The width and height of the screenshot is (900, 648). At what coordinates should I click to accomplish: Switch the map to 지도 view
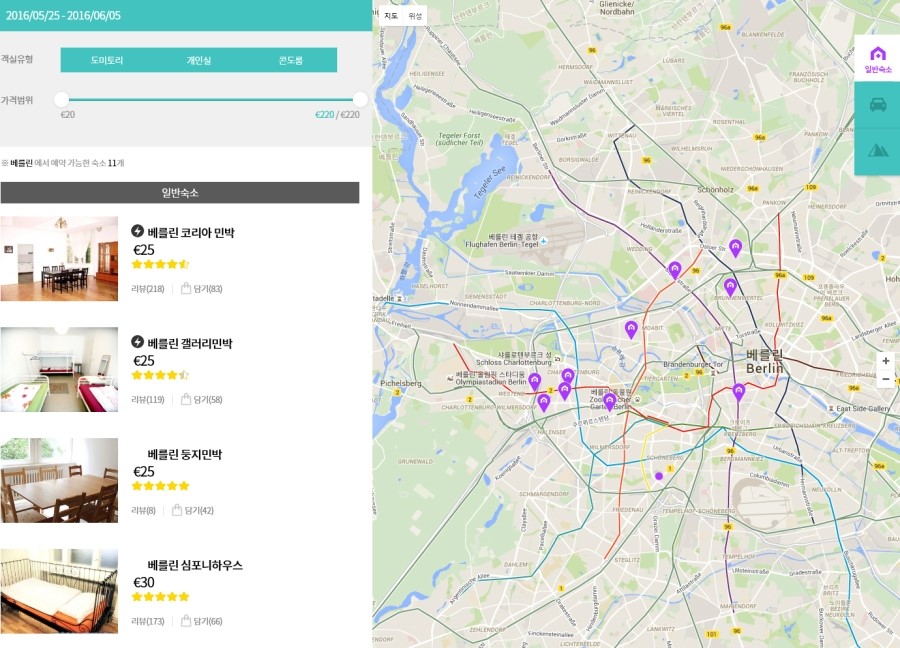click(x=391, y=16)
